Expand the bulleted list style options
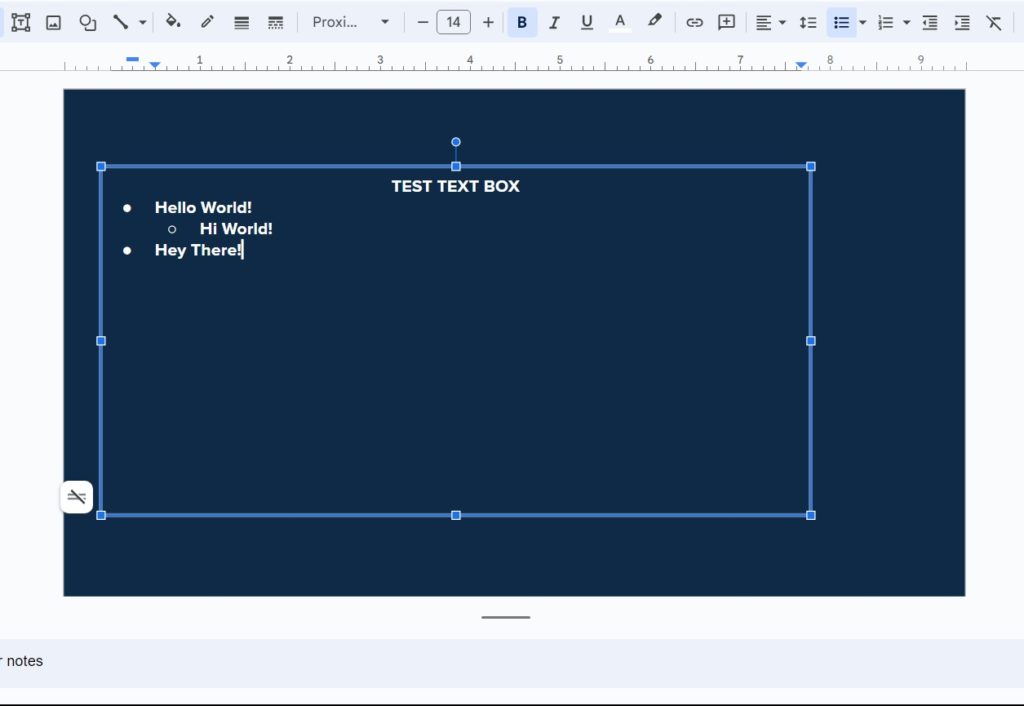 click(862, 21)
